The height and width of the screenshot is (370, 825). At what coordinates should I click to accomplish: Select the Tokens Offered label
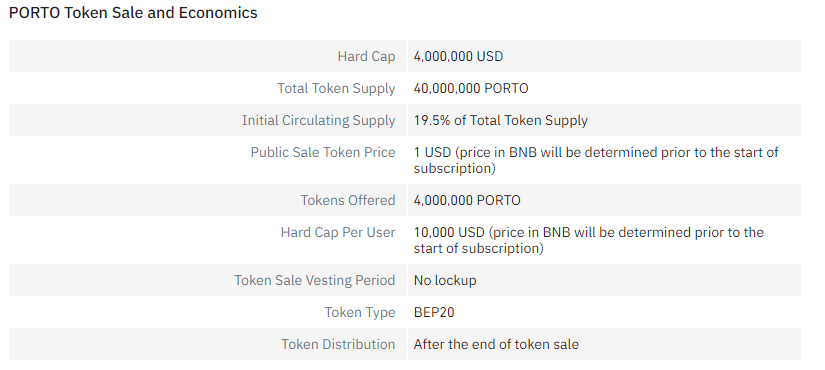point(348,201)
